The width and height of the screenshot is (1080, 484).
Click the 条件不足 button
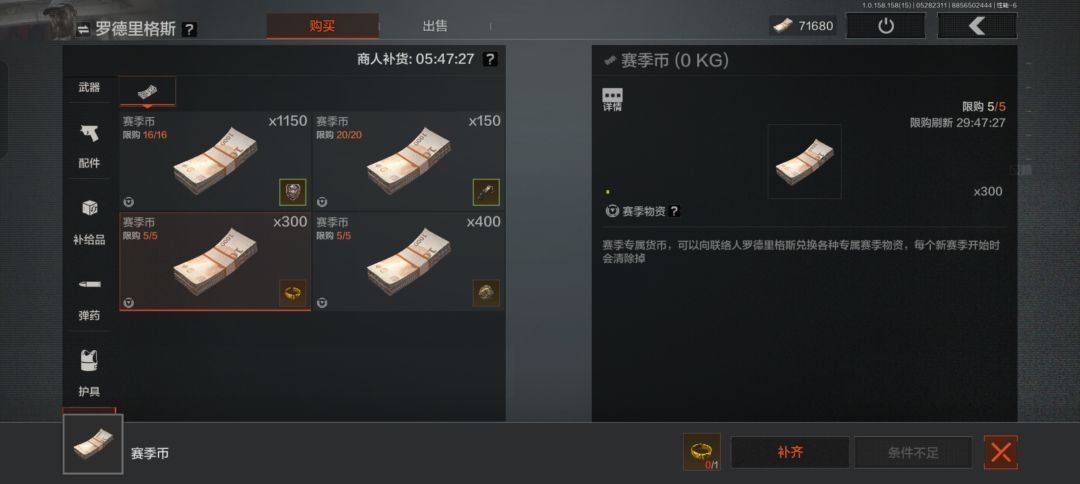913,452
